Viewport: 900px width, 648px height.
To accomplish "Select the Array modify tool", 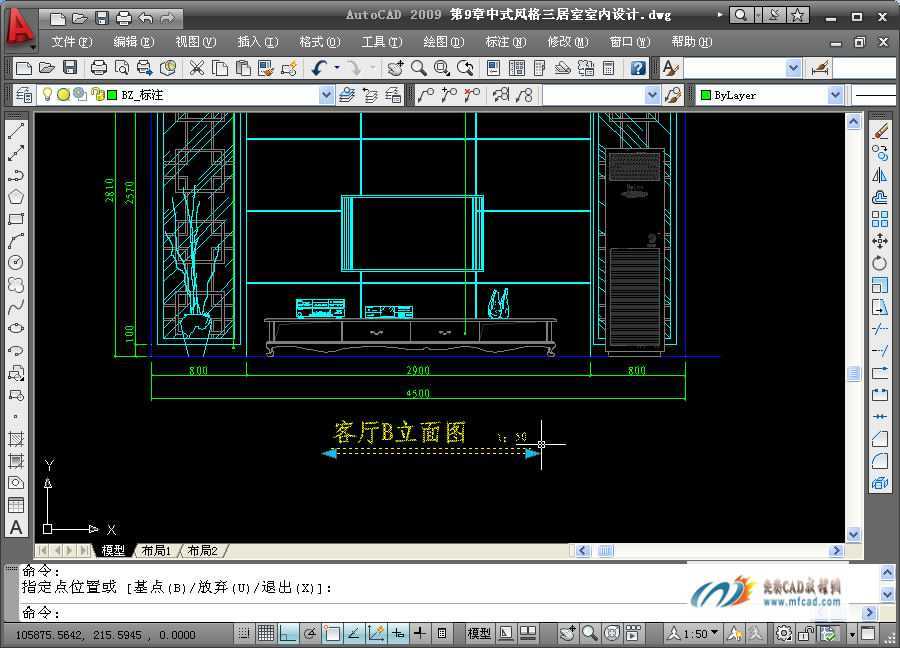I will 880,219.
